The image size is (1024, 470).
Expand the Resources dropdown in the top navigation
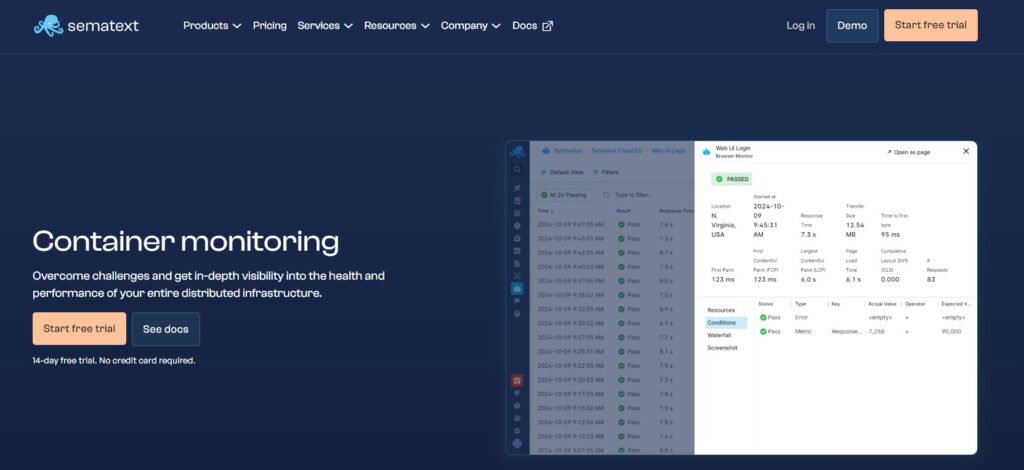396,25
